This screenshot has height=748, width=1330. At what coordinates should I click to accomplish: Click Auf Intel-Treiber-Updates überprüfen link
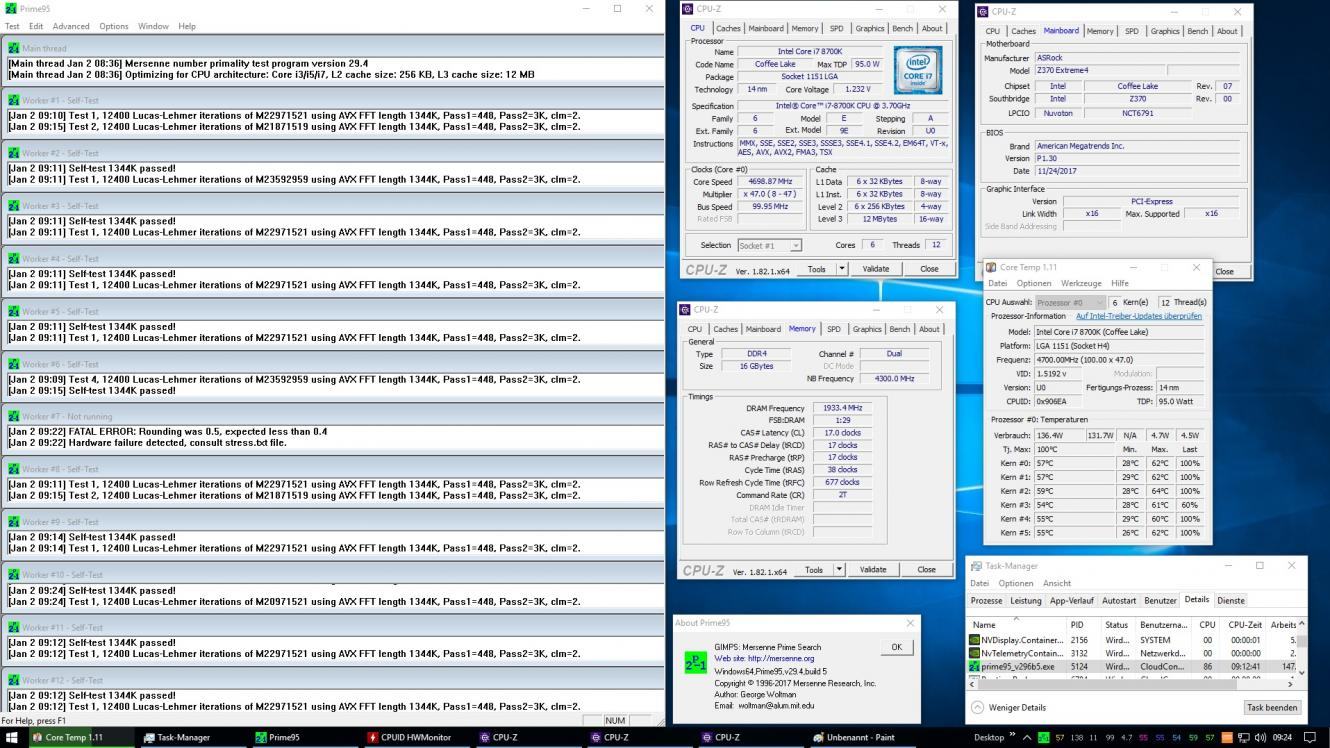point(1139,316)
